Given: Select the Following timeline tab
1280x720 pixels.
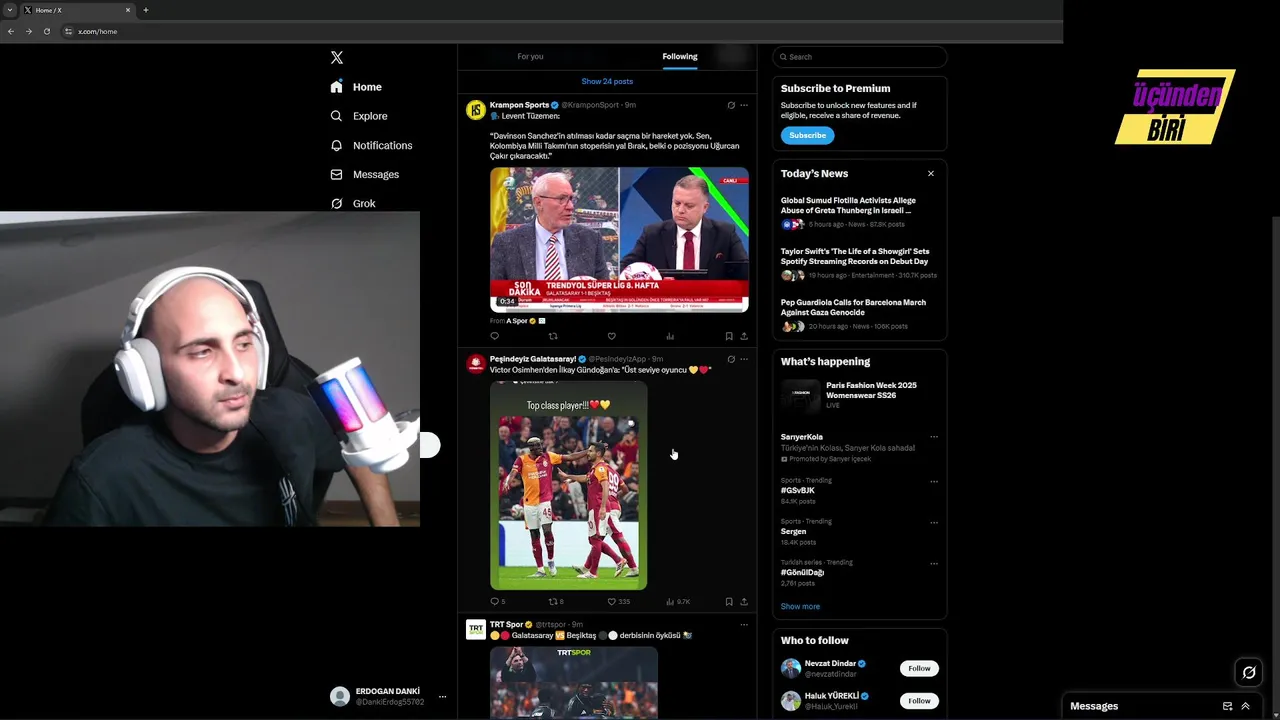Looking at the screenshot, I should pyautogui.click(x=680, y=57).
